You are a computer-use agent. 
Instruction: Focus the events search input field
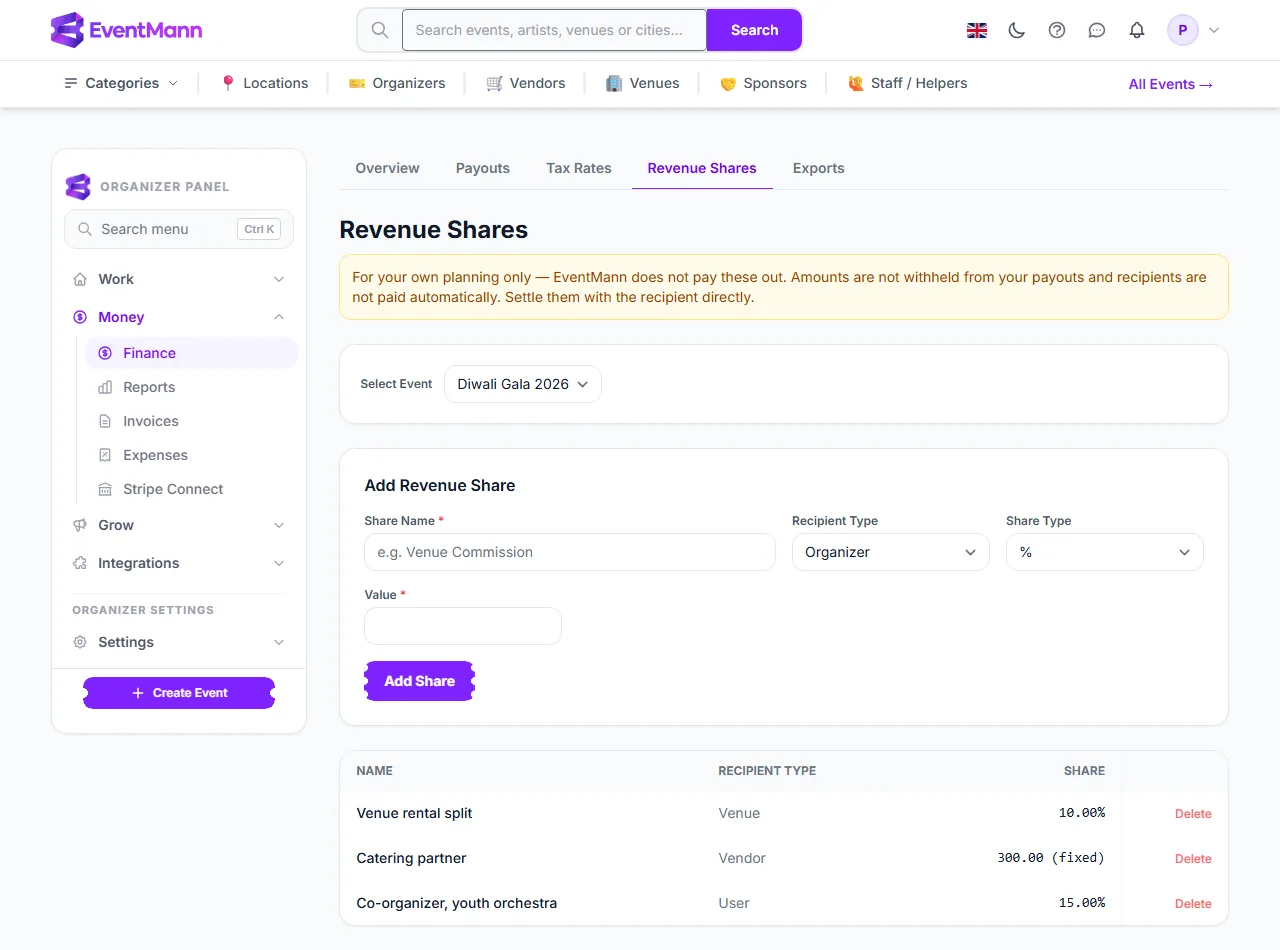coord(554,30)
